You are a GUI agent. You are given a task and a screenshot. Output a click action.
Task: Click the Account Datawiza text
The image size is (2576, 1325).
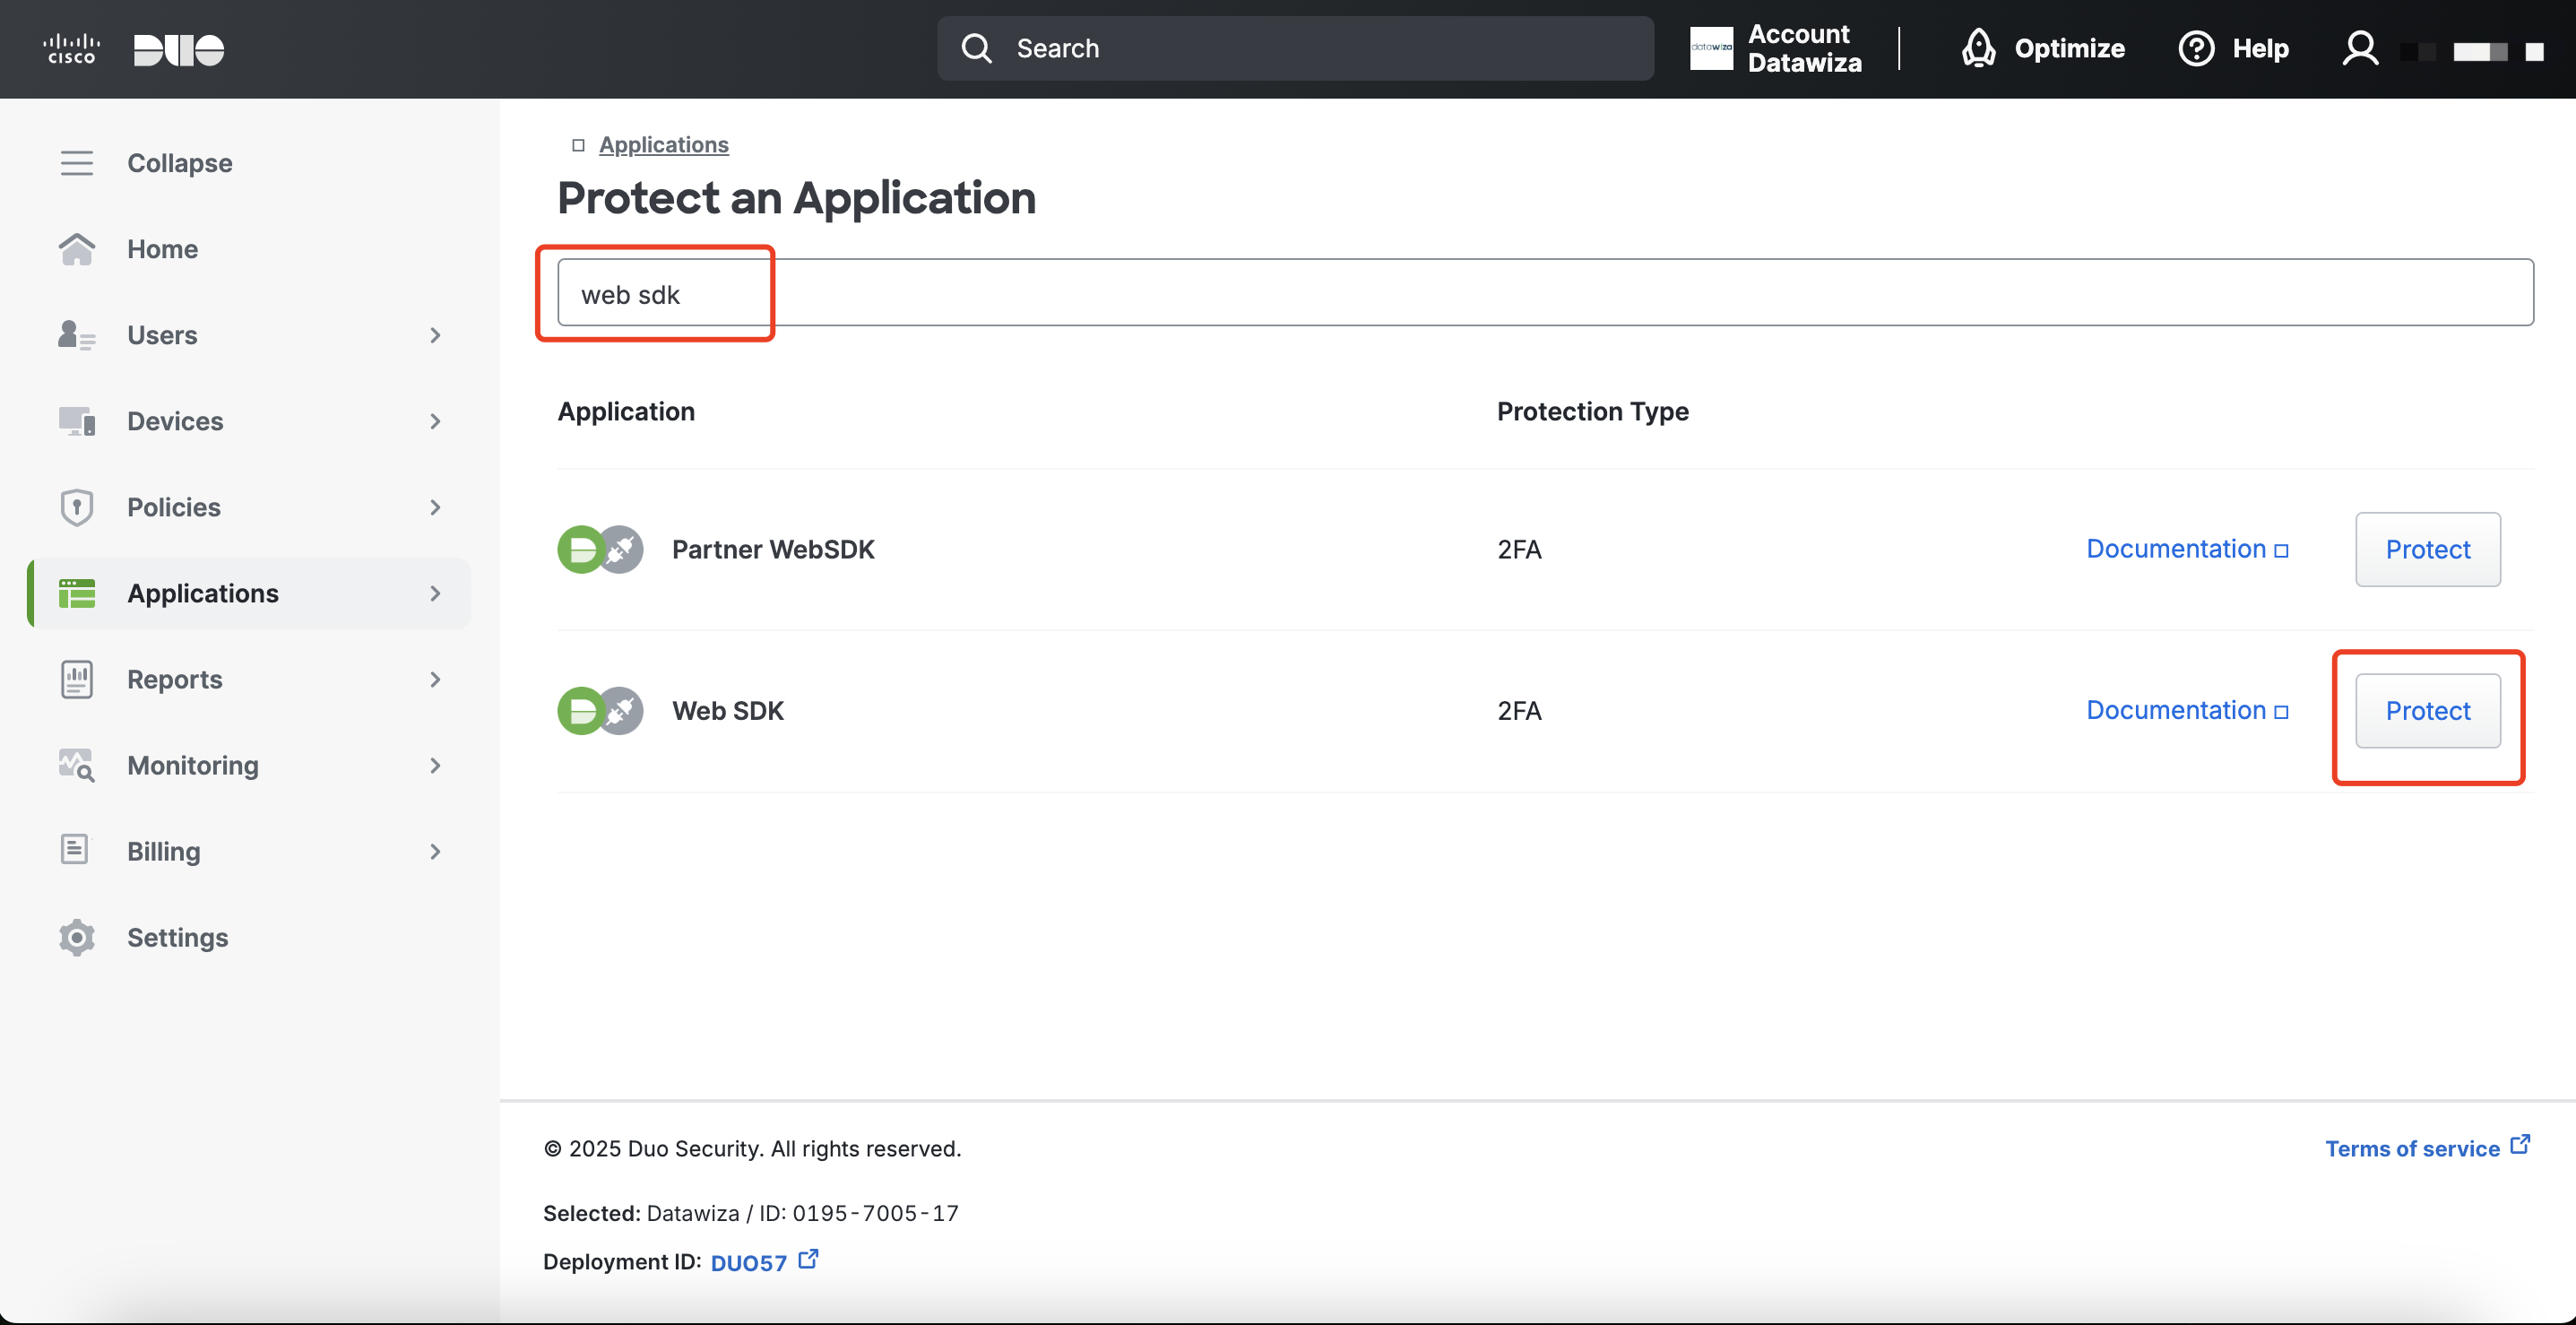(1805, 48)
